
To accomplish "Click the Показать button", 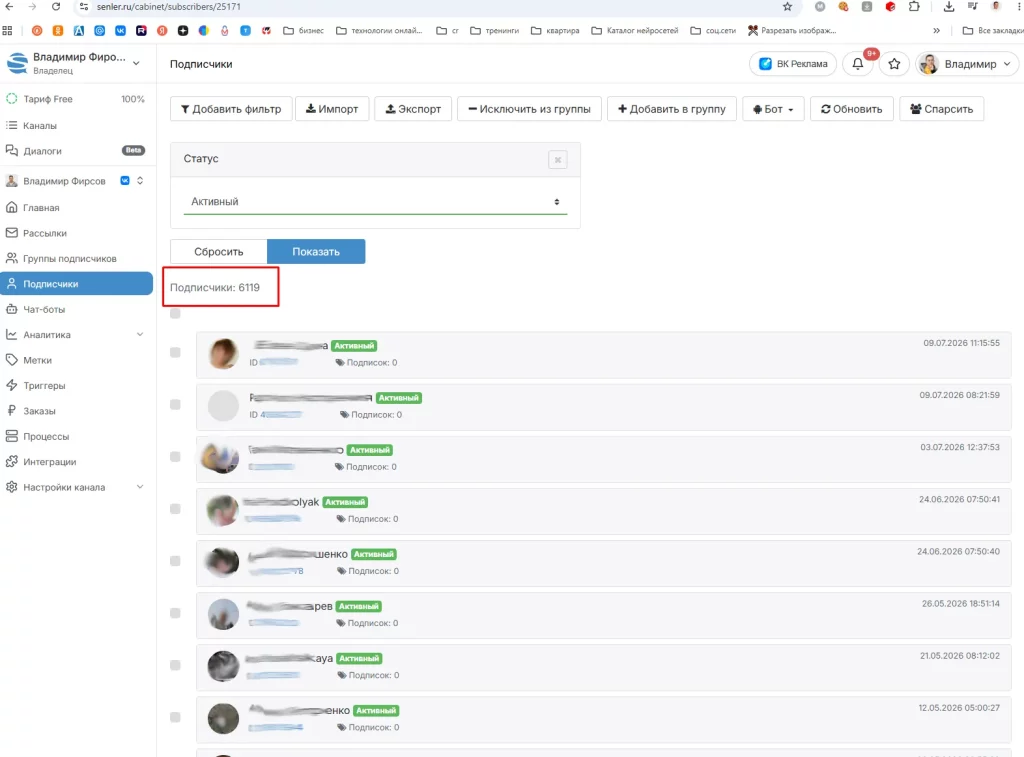I will (x=316, y=251).
